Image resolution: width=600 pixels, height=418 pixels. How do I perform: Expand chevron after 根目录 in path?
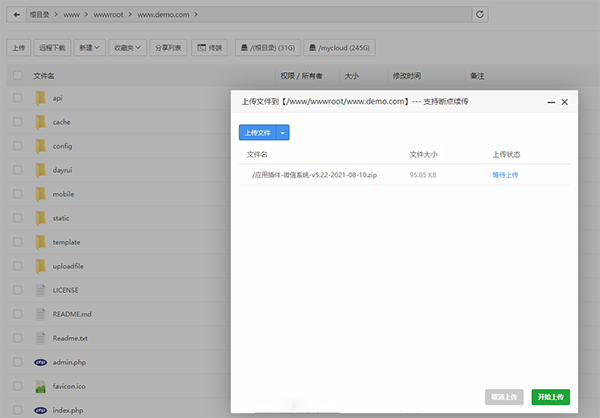56,15
